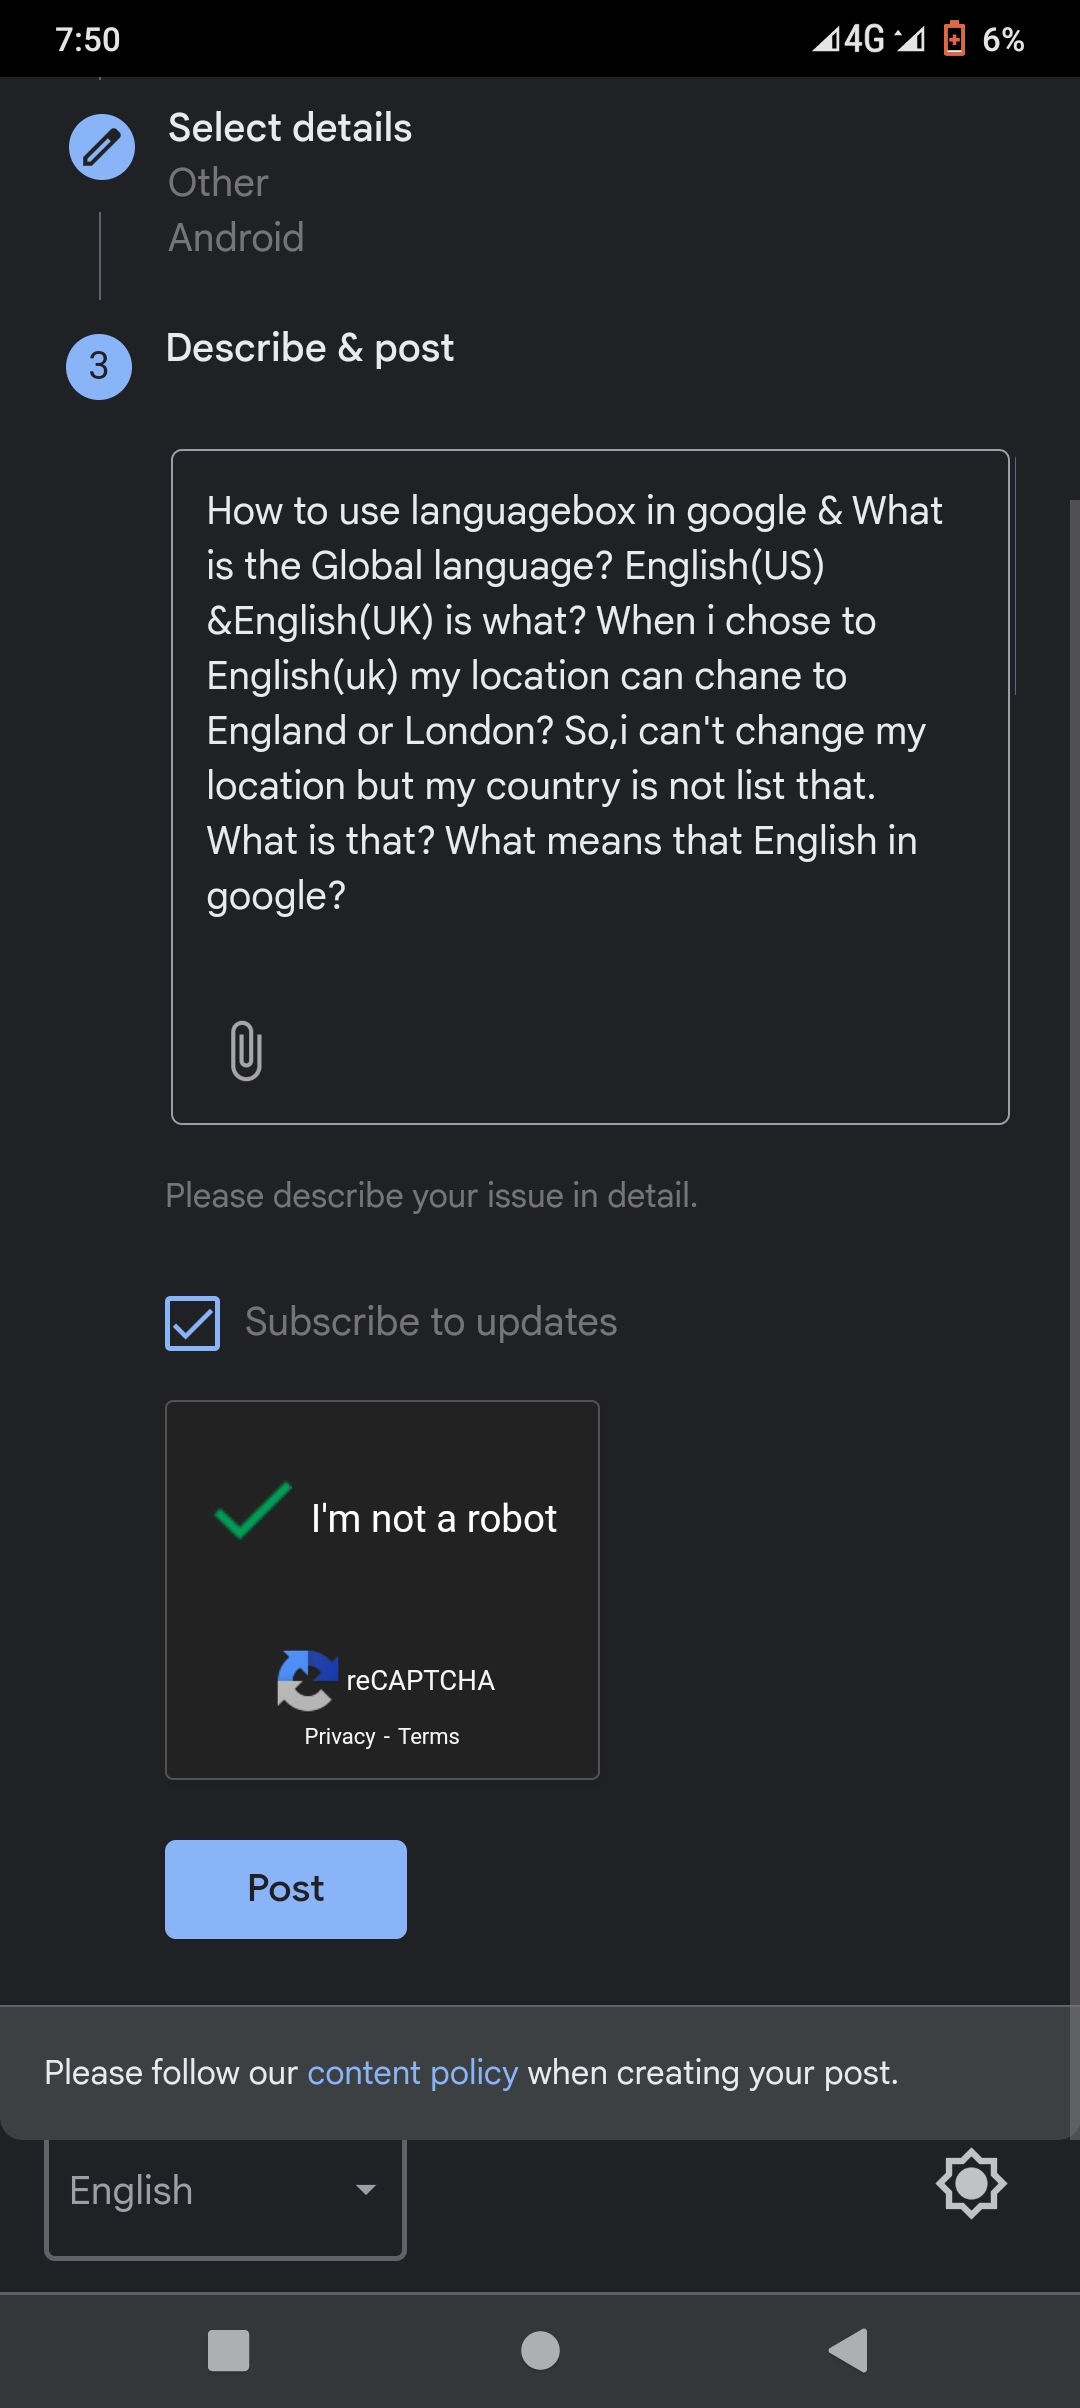Open the content policy link
Viewport: 1080px width, 2408px height.
[412, 2073]
